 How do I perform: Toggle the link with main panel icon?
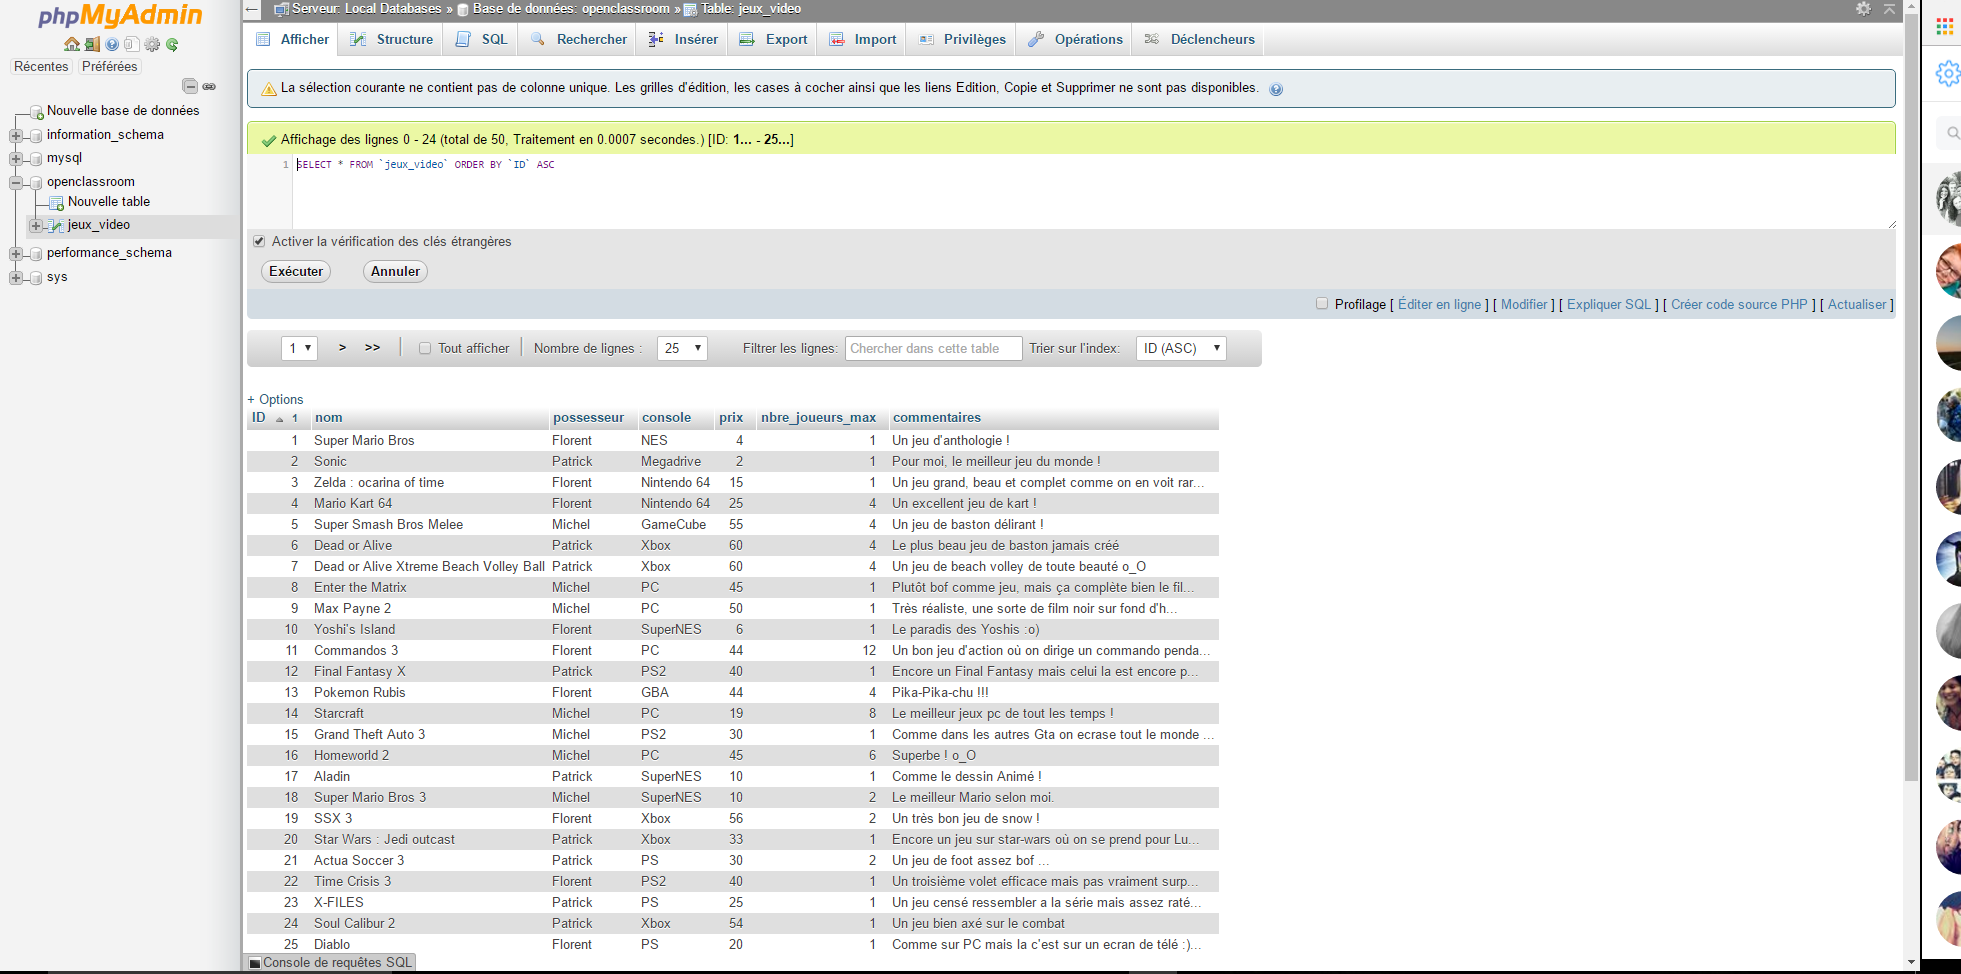point(209,86)
